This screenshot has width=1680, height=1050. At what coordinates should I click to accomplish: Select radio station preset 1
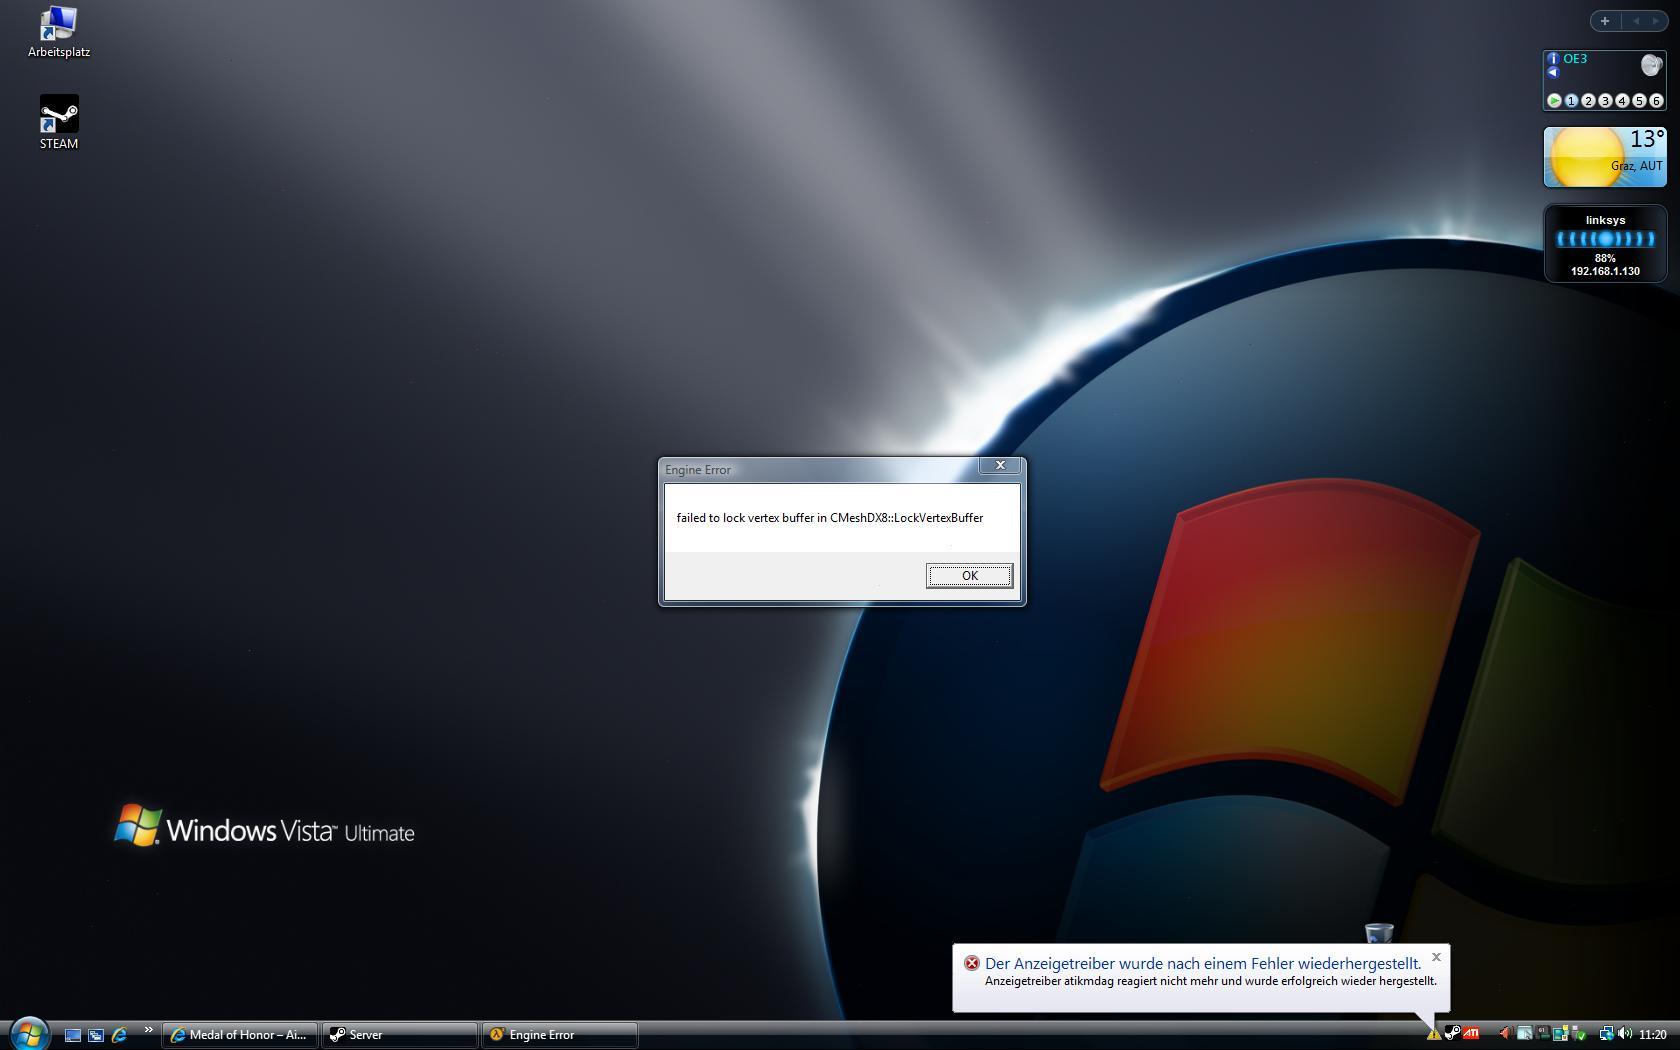pos(1571,101)
